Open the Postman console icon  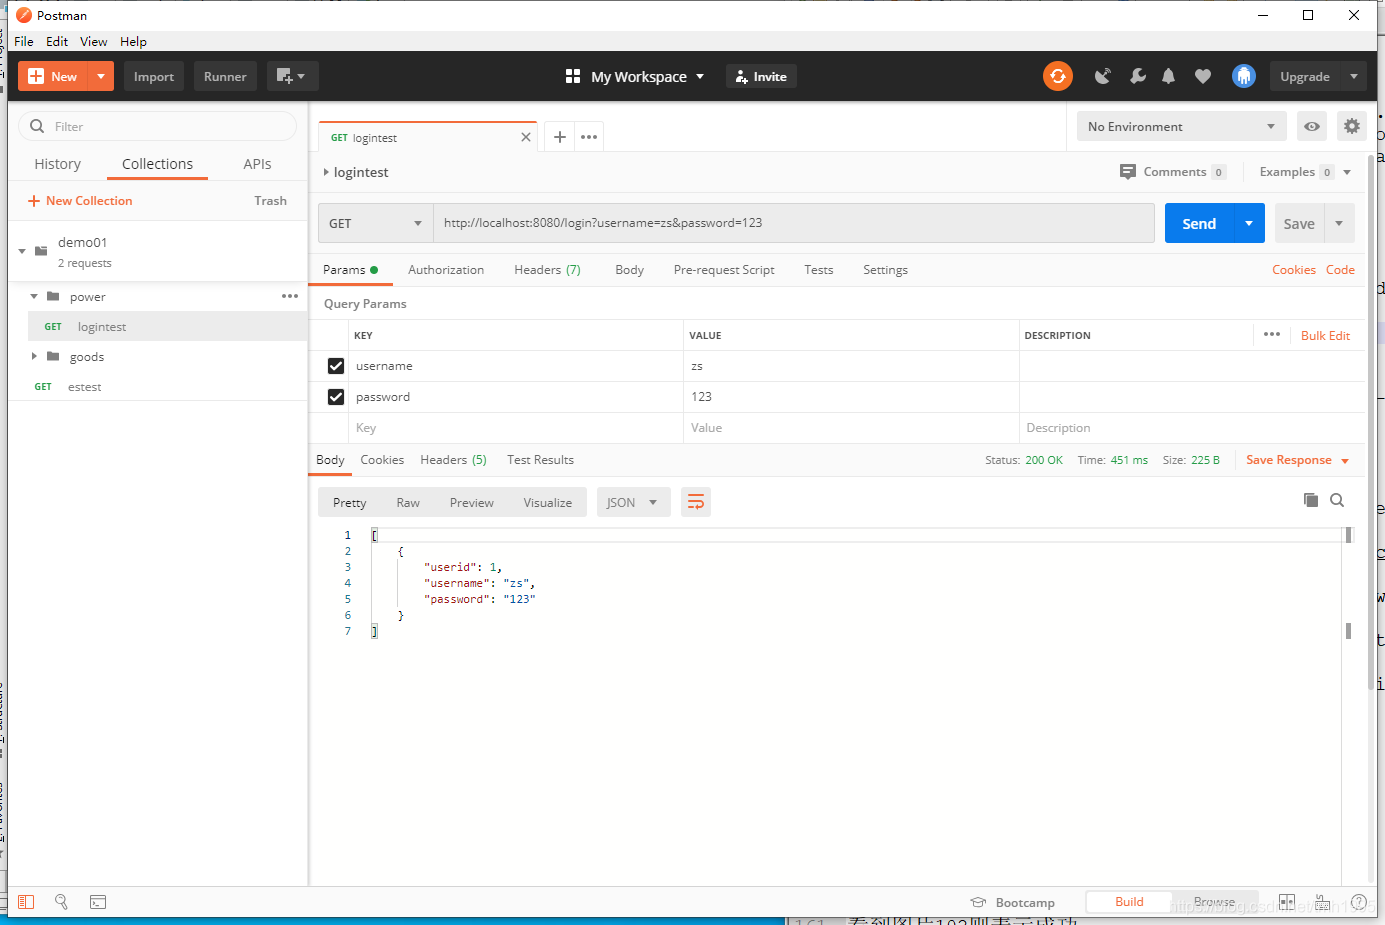98,902
